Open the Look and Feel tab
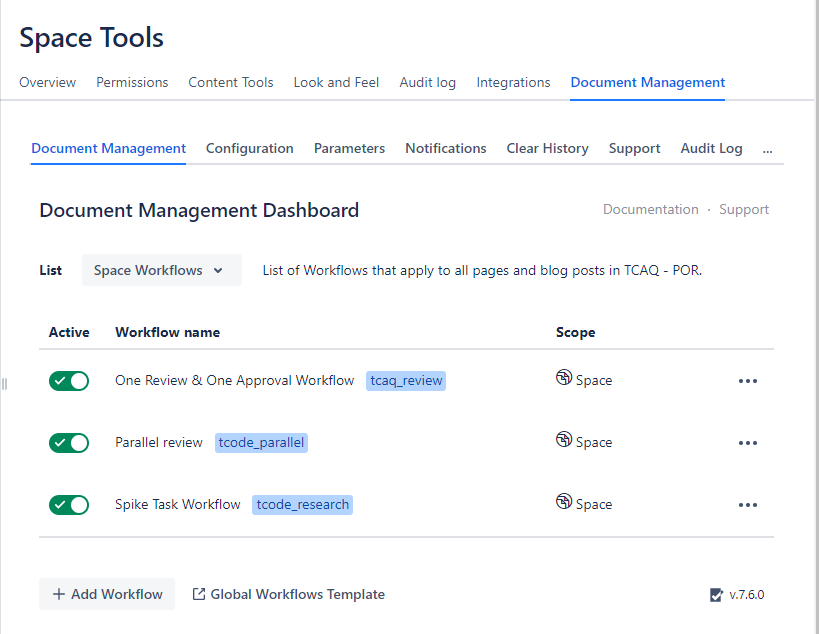The width and height of the screenshot is (819, 634). coord(336,83)
